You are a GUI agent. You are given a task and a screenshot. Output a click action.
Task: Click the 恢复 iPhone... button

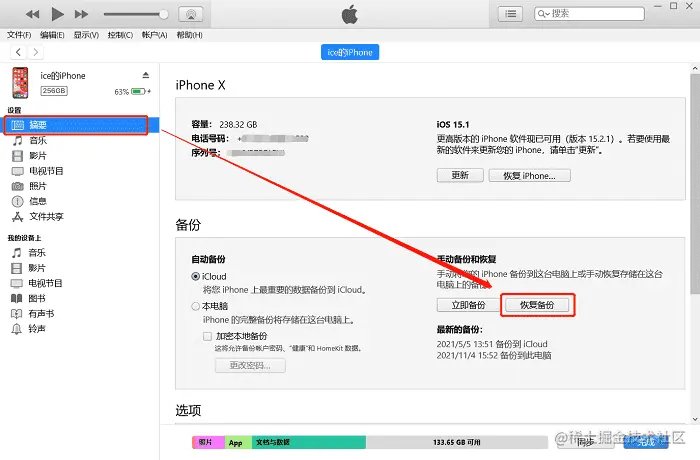pyautogui.click(x=529, y=176)
